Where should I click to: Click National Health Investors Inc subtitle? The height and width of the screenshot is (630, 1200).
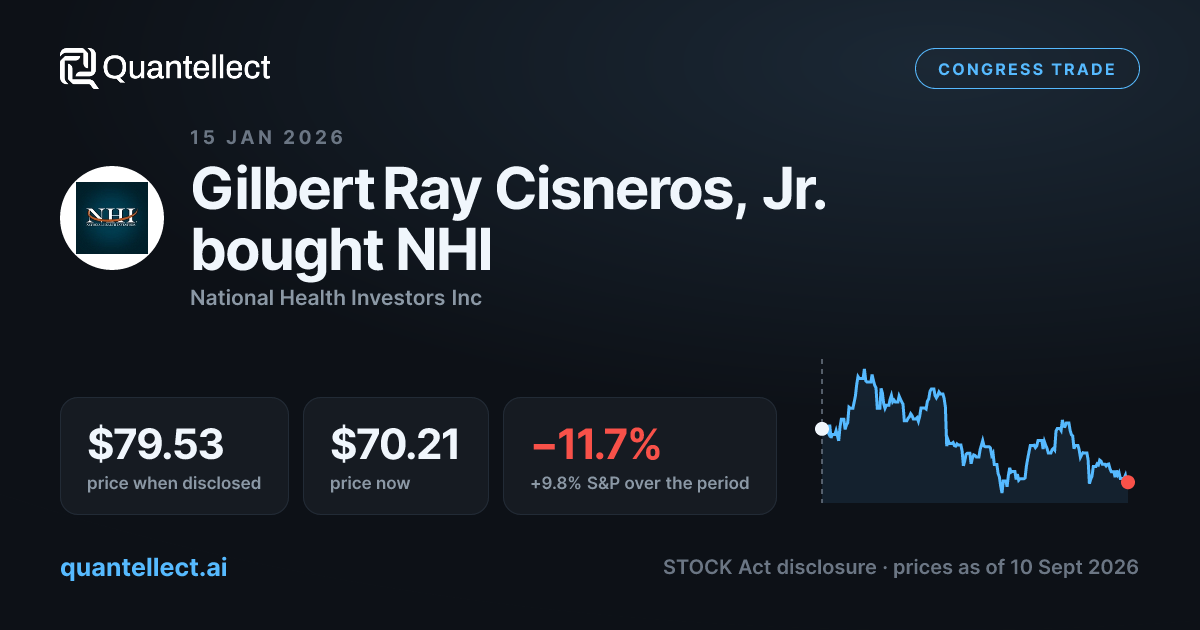tap(336, 298)
